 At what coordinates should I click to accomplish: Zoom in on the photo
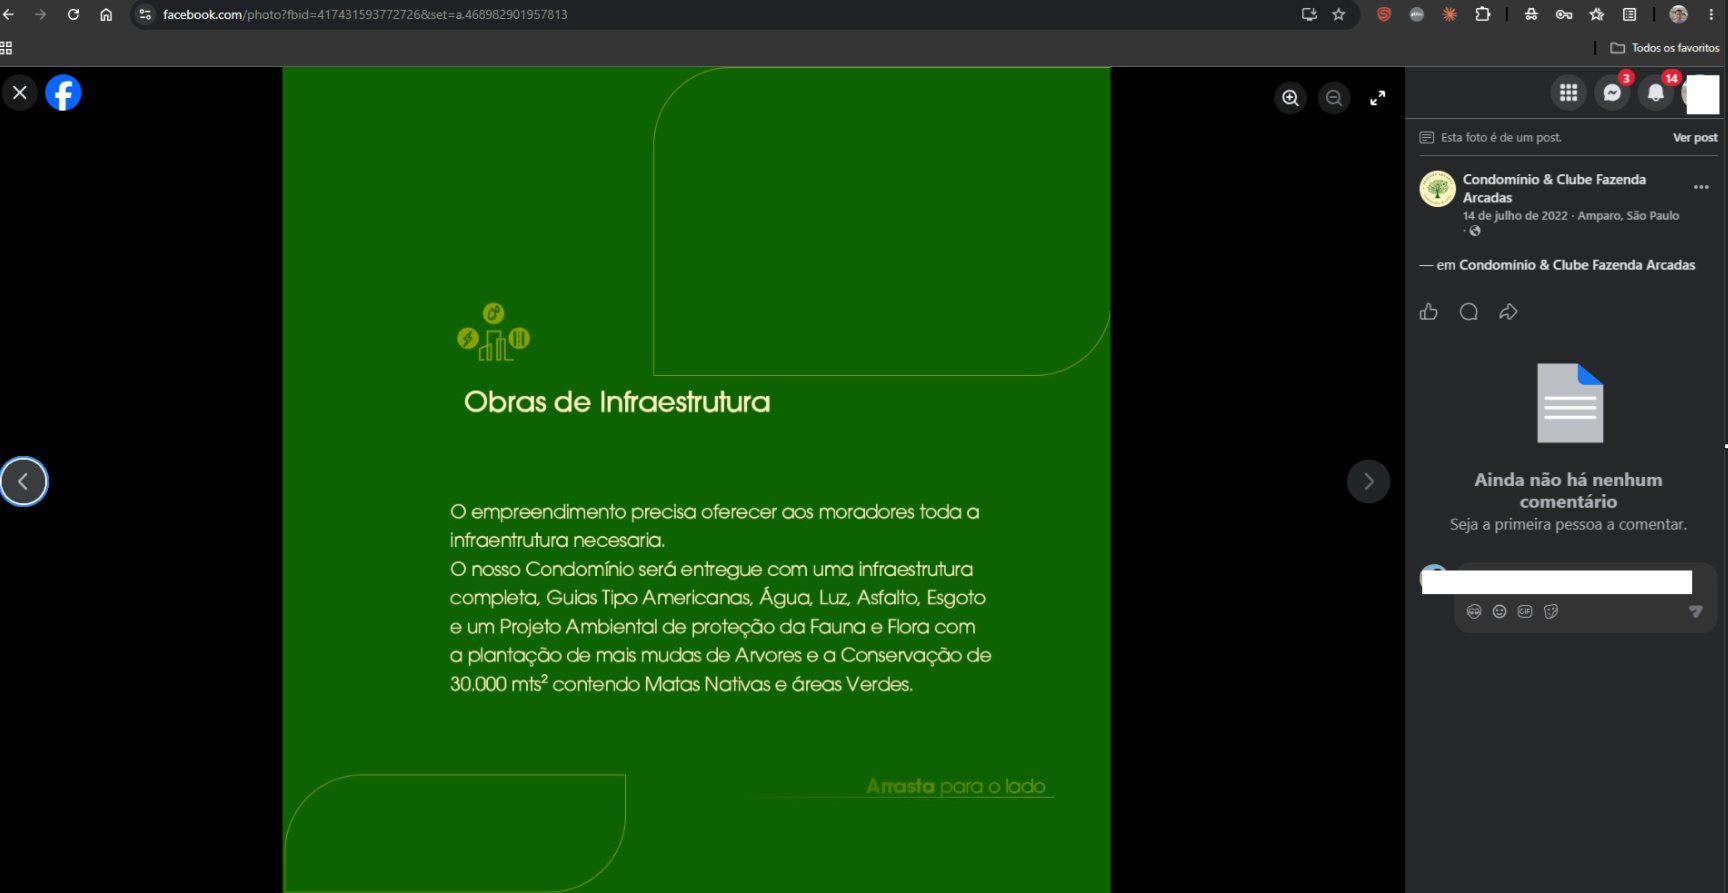click(x=1291, y=98)
